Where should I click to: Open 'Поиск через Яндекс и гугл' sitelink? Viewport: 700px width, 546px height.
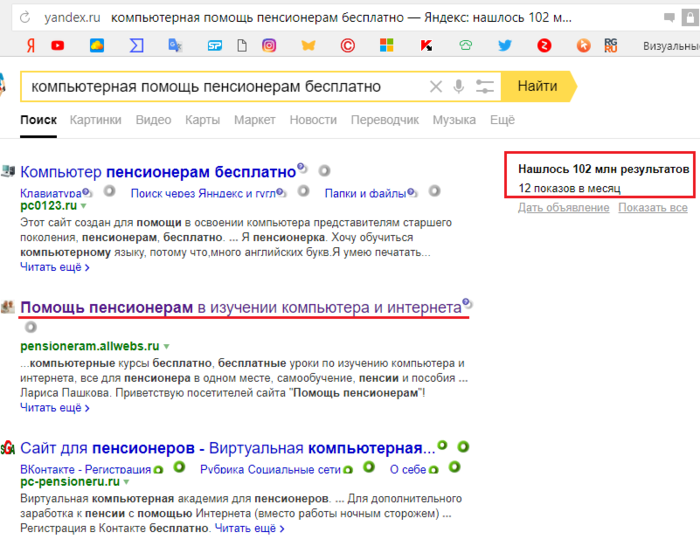pyautogui.click(x=203, y=193)
